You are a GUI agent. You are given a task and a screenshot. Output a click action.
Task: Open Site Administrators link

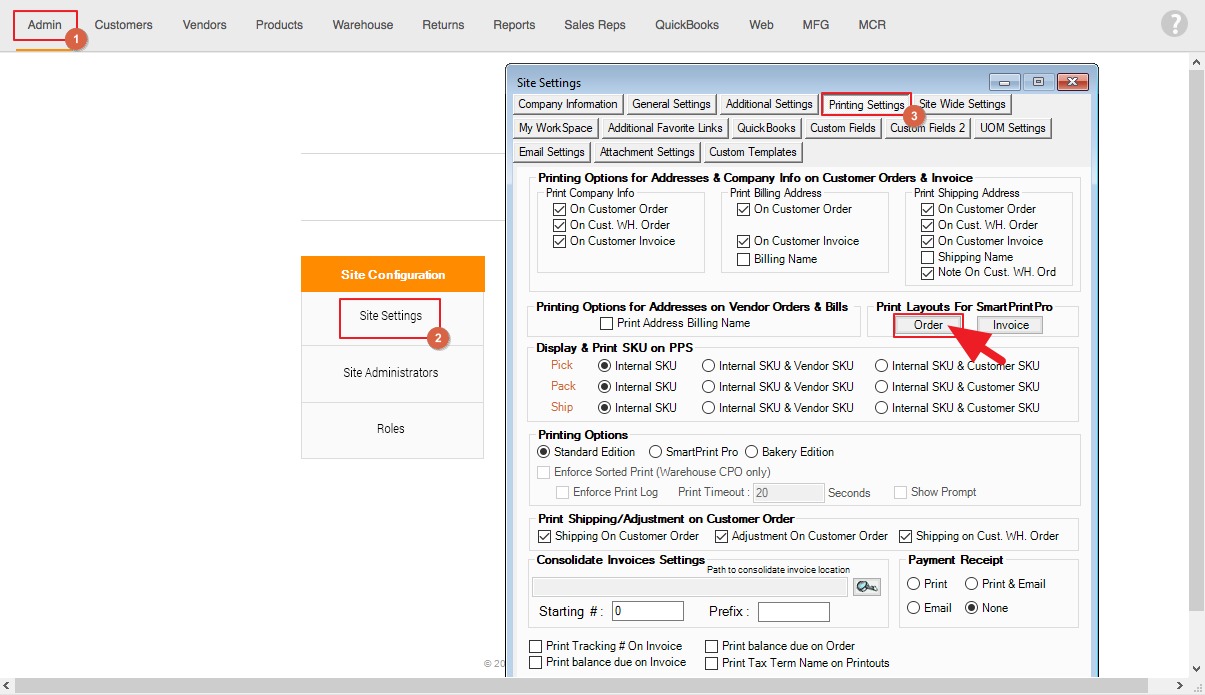pos(390,373)
